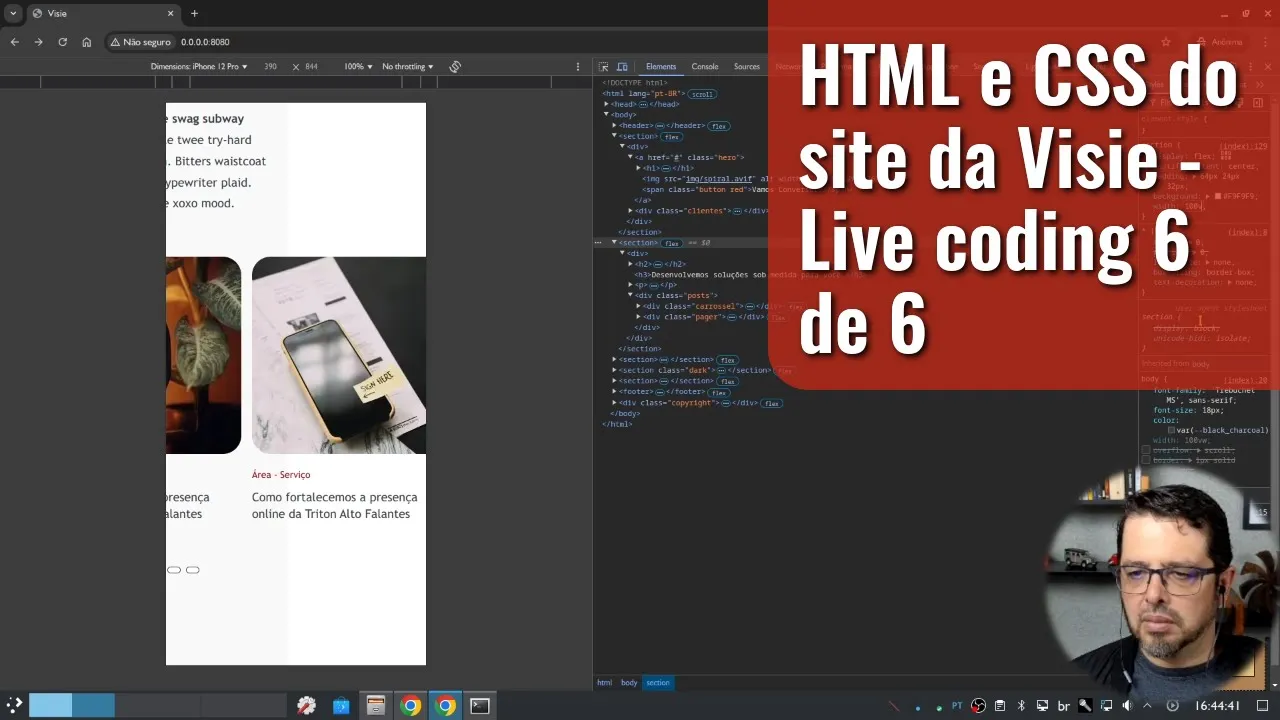
Task: Open 'Como fortalecemos a presença online' post title
Action: pos(334,505)
